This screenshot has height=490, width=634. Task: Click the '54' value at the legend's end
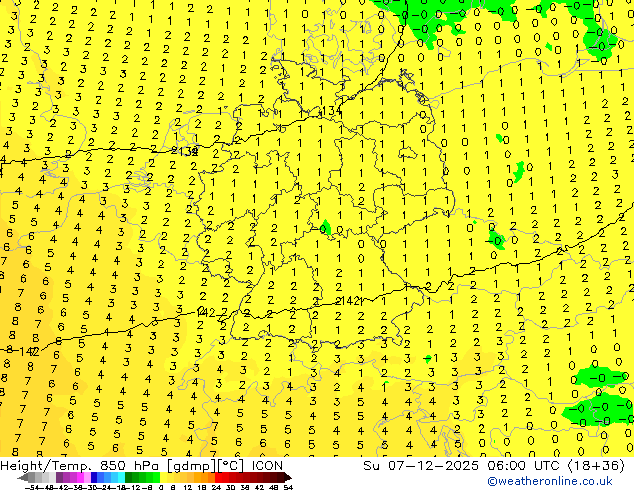tap(288, 487)
